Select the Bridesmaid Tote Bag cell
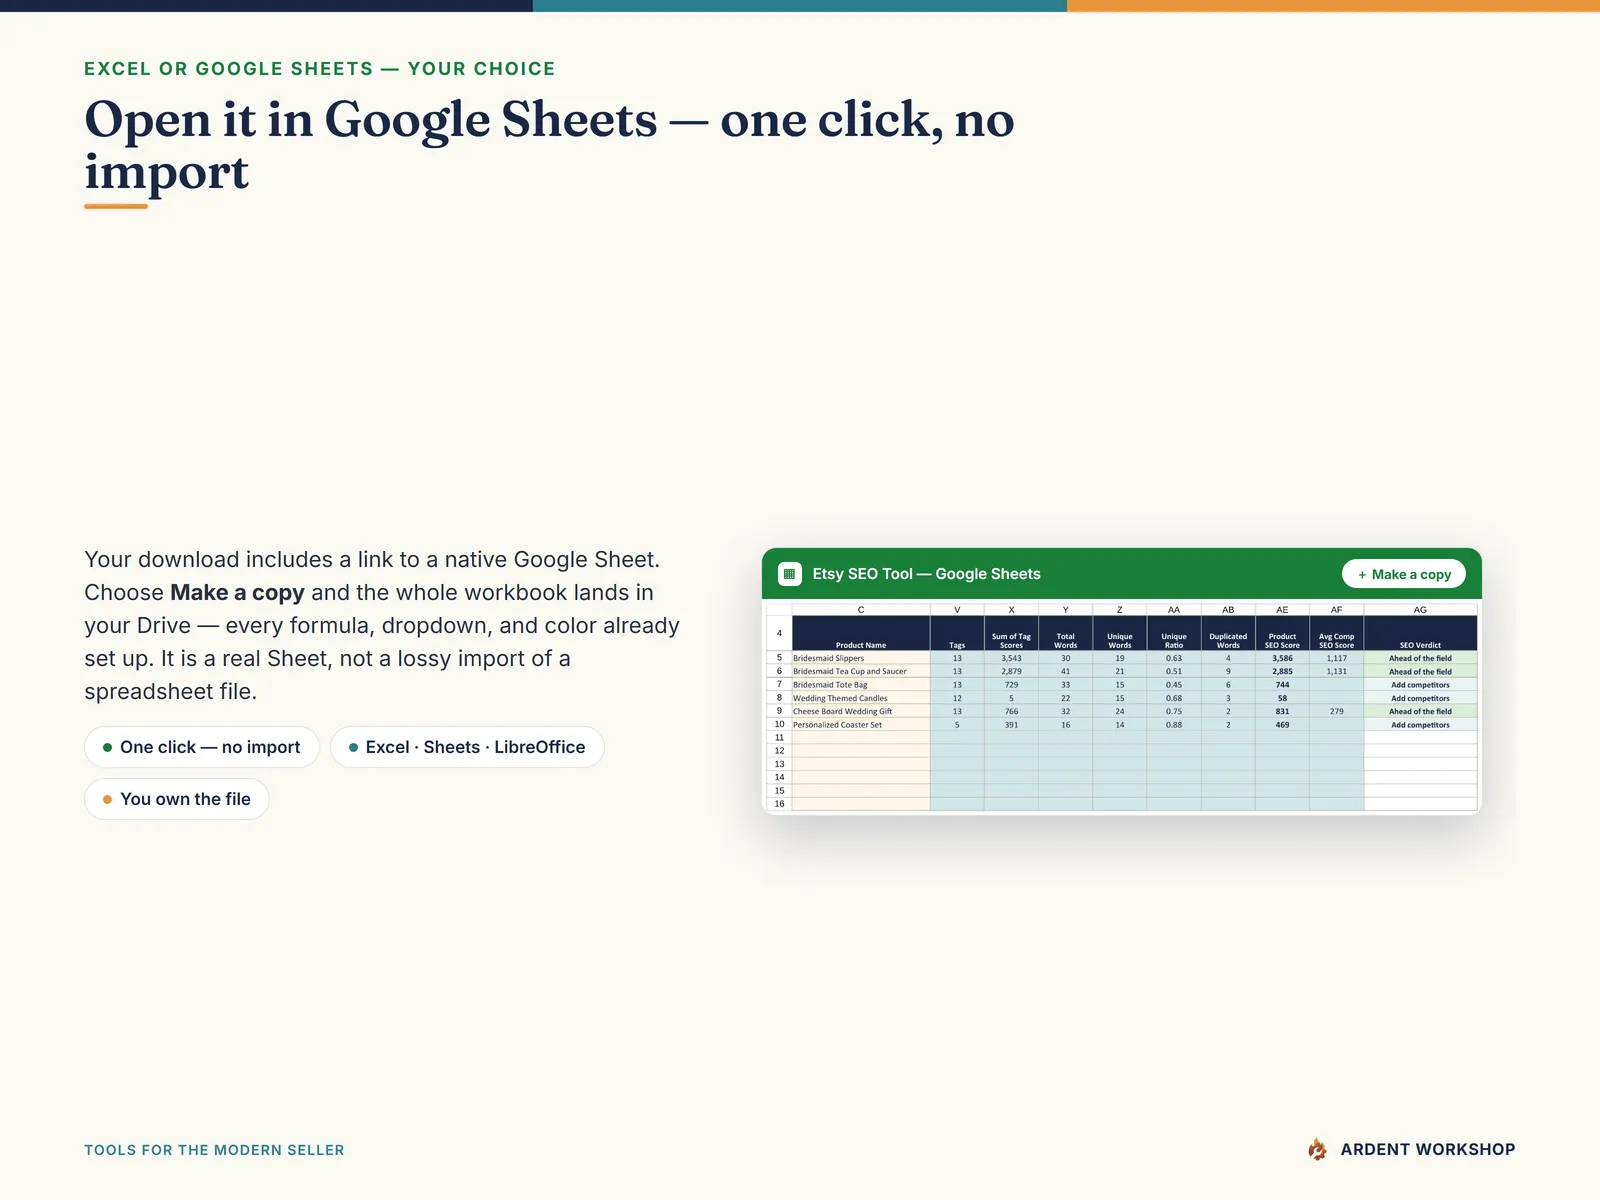 tap(861, 685)
